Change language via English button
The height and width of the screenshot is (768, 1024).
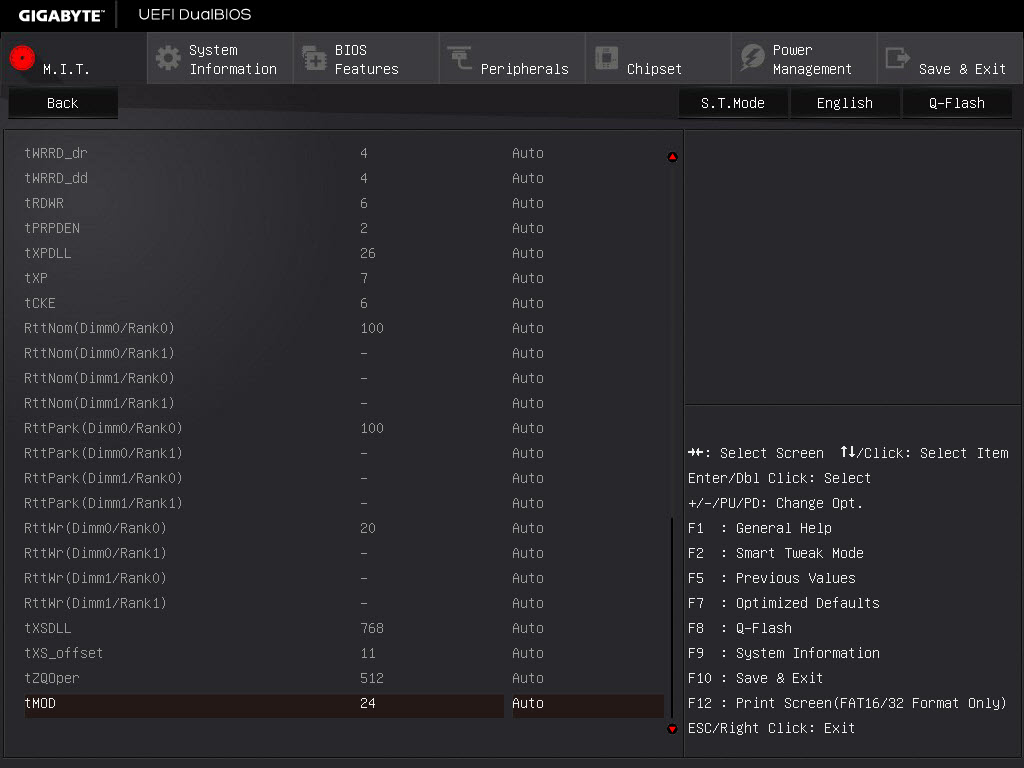[x=844, y=103]
